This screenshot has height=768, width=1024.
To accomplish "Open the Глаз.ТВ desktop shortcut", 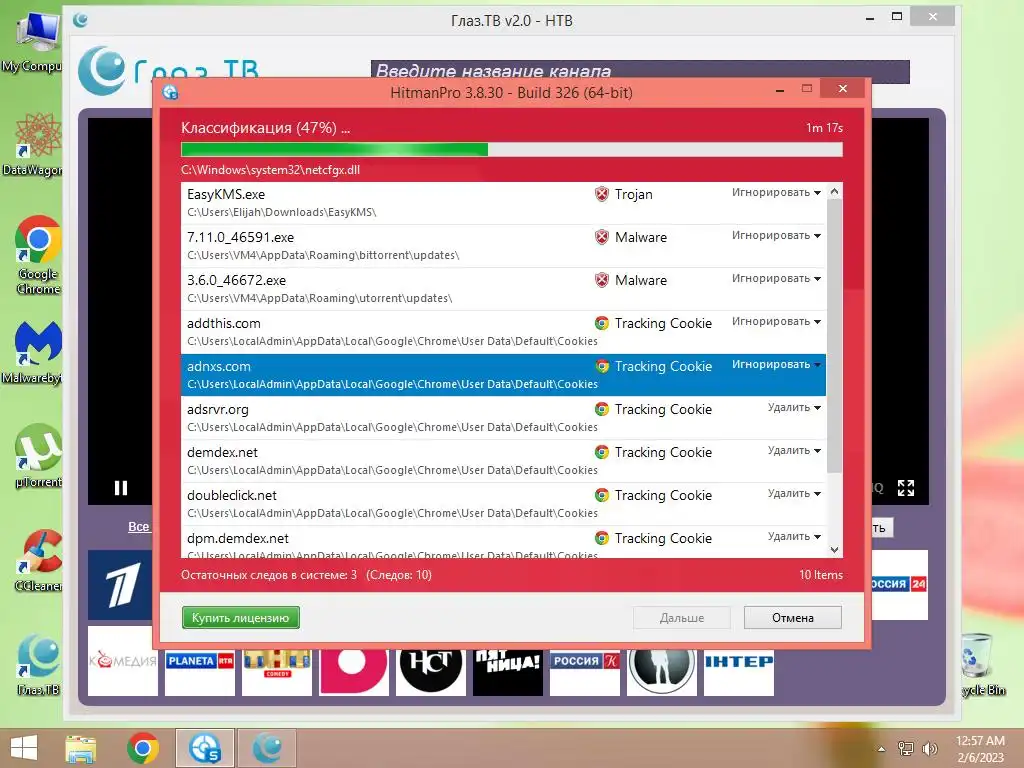I will coord(38,665).
